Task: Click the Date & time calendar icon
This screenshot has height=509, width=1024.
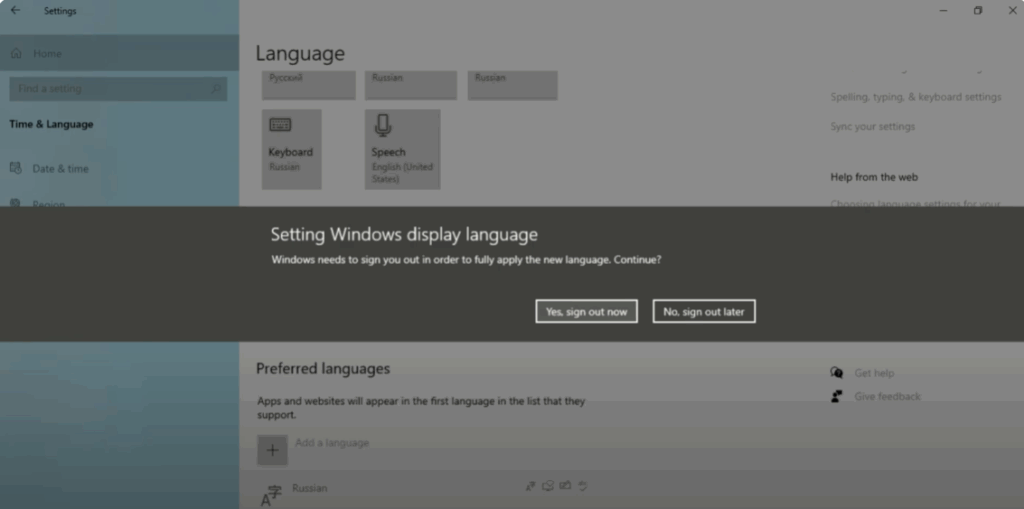Action: point(16,168)
